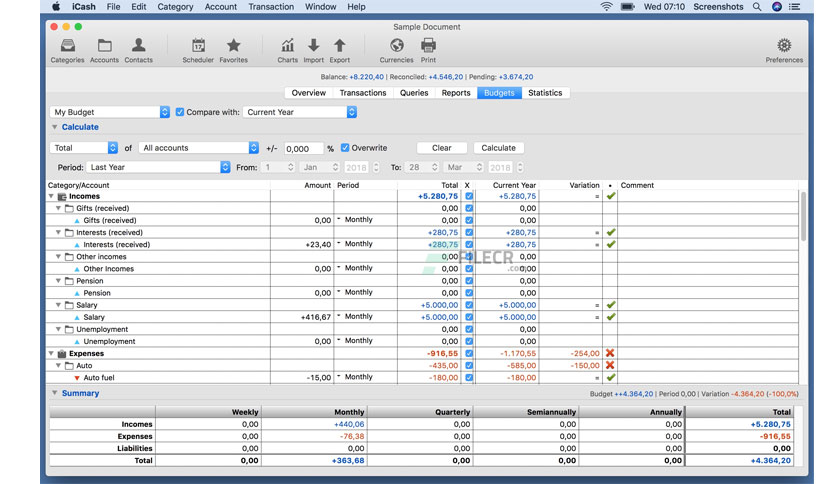The image size is (836, 484).
Task: Open the Period Last Year dropdown
Action: click(158, 167)
